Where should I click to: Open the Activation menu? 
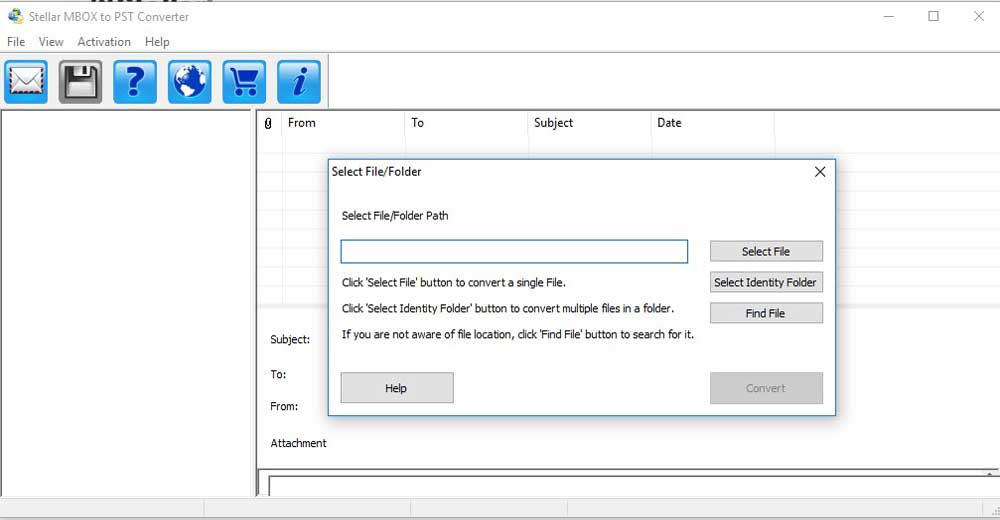click(x=104, y=41)
